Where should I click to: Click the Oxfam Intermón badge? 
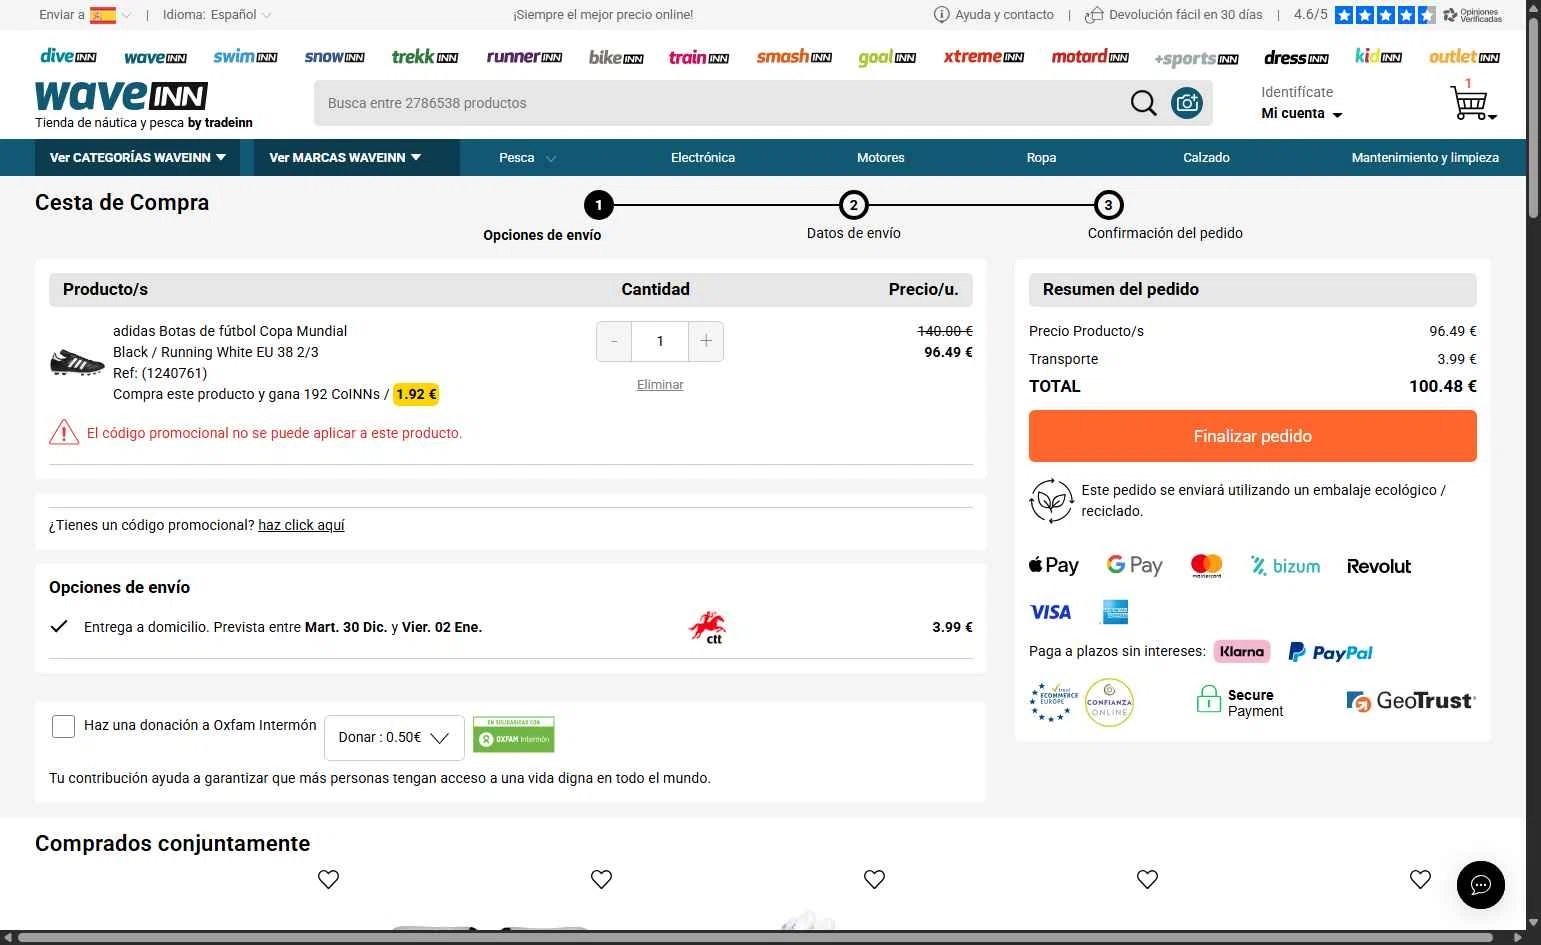(514, 735)
